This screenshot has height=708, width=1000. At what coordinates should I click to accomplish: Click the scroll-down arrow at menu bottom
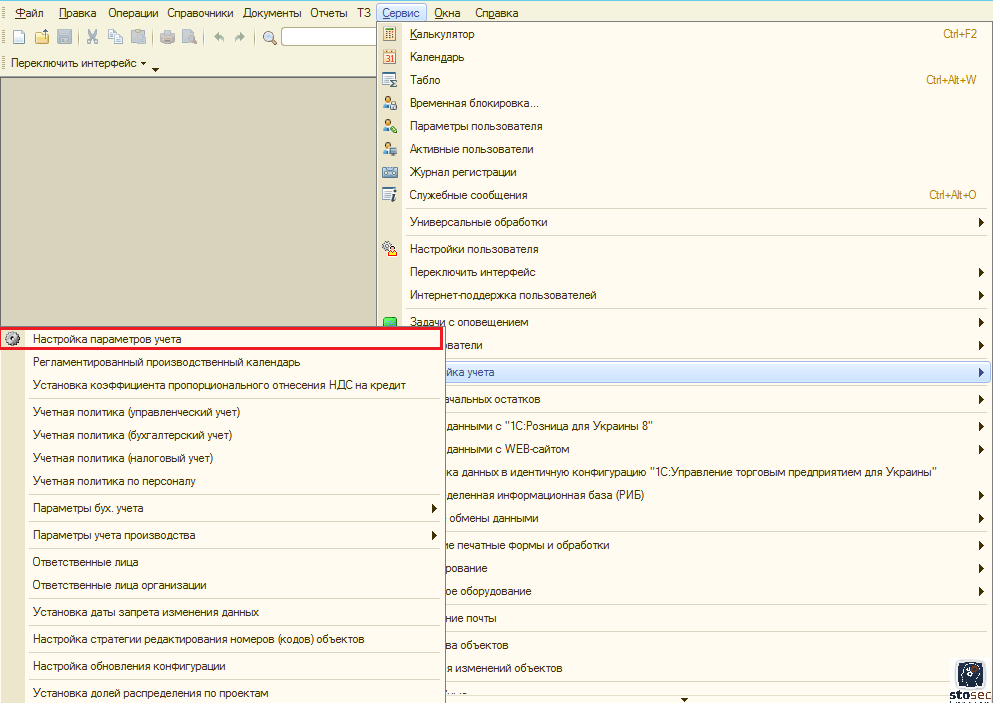click(684, 700)
